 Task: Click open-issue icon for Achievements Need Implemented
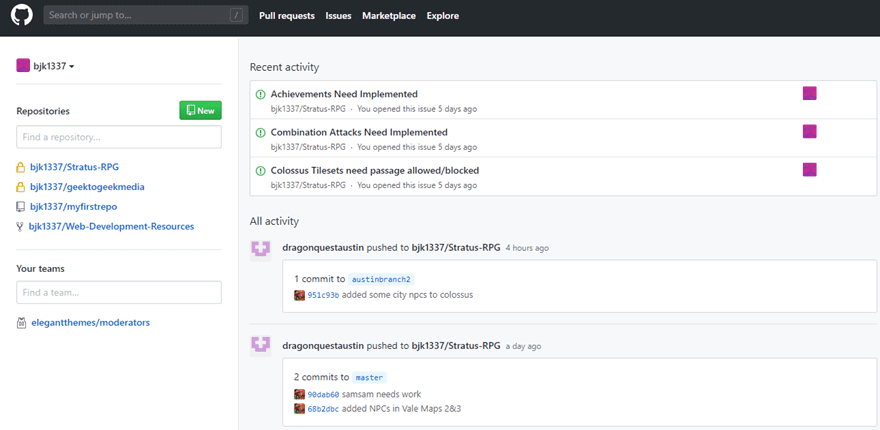pos(260,94)
